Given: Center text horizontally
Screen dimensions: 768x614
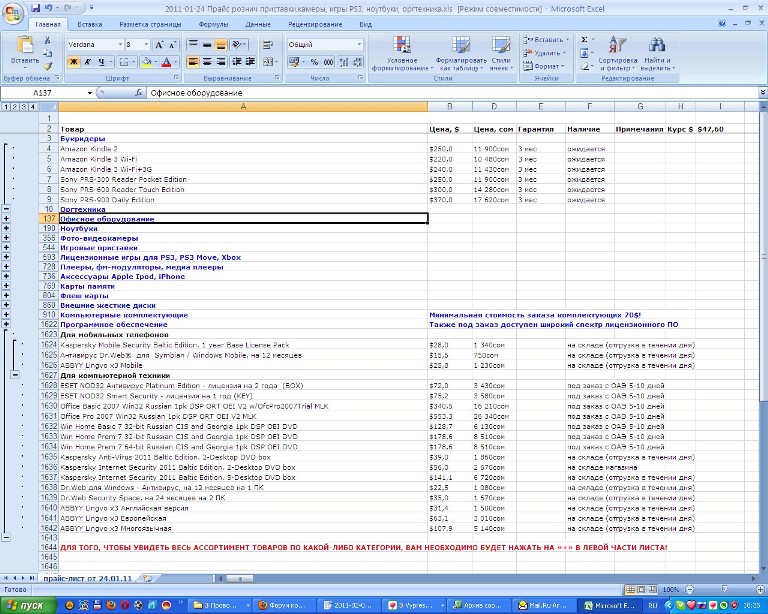Looking at the screenshot, I should (x=207, y=62).
